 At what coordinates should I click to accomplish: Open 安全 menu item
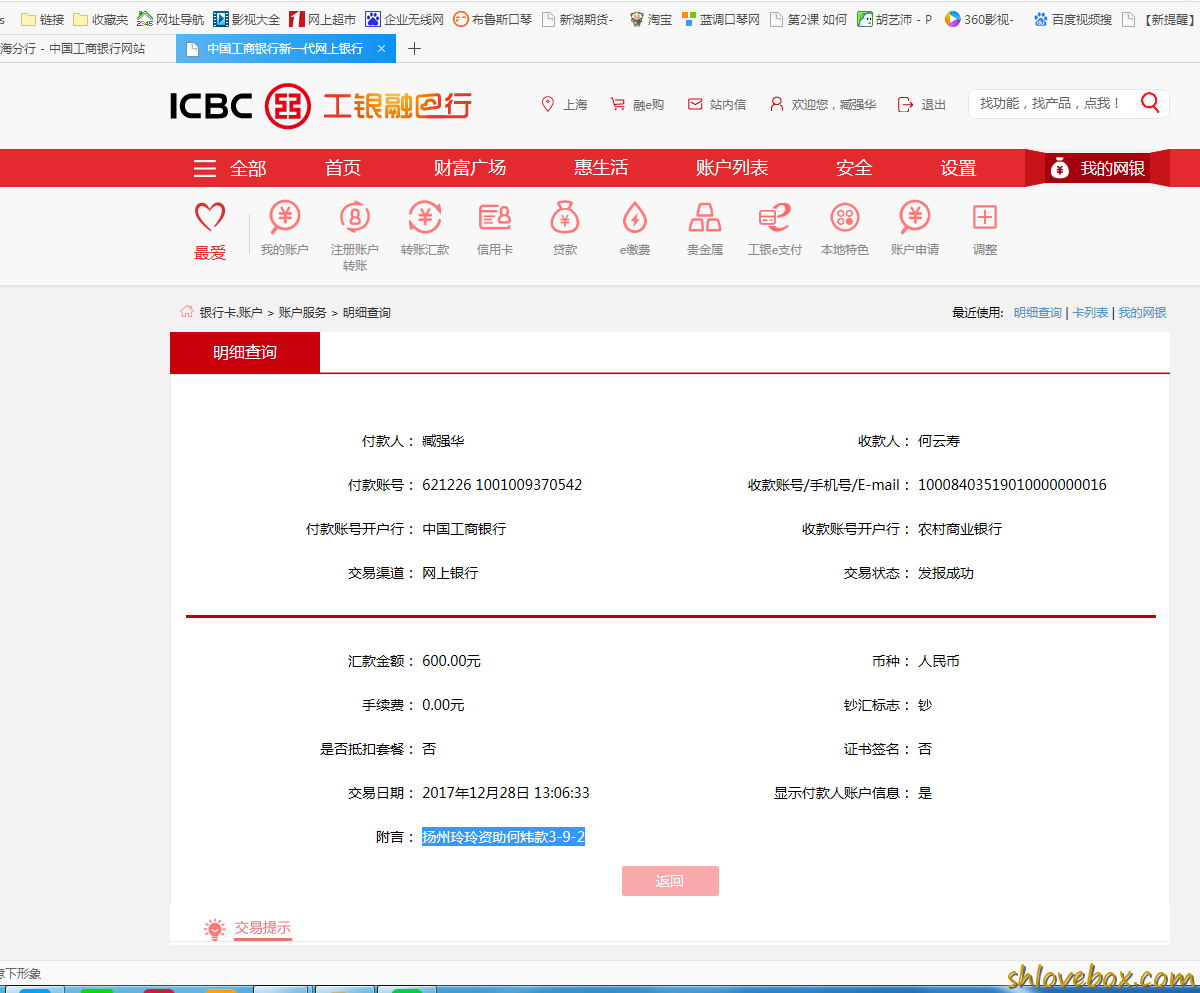pyautogui.click(x=854, y=168)
